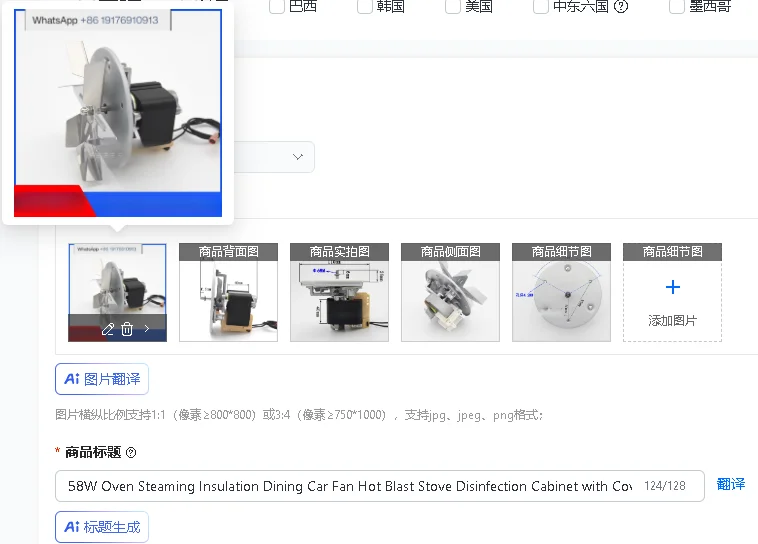Click into the 商品标题 input field
Image resolution: width=758 pixels, height=544 pixels.
click(x=379, y=486)
